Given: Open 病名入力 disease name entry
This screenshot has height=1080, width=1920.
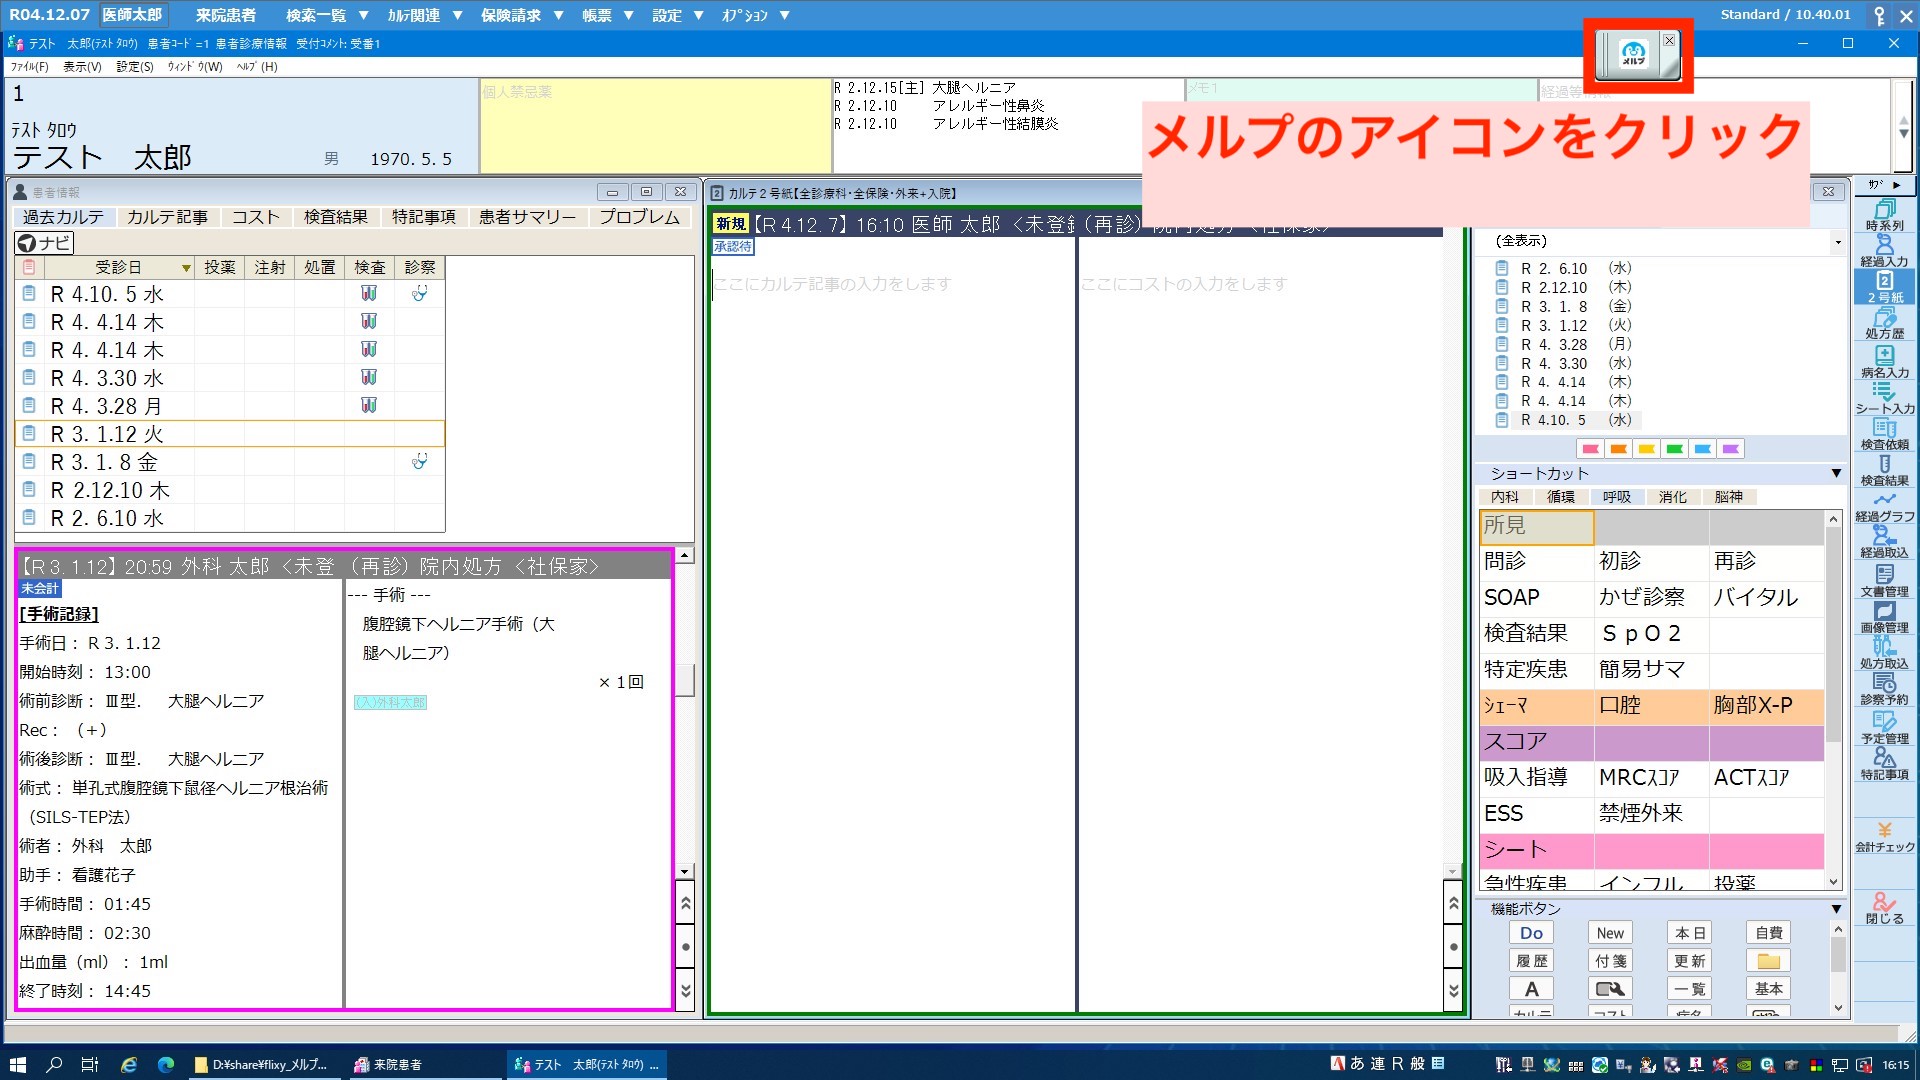Looking at the screenshot, I should 1885,362.
